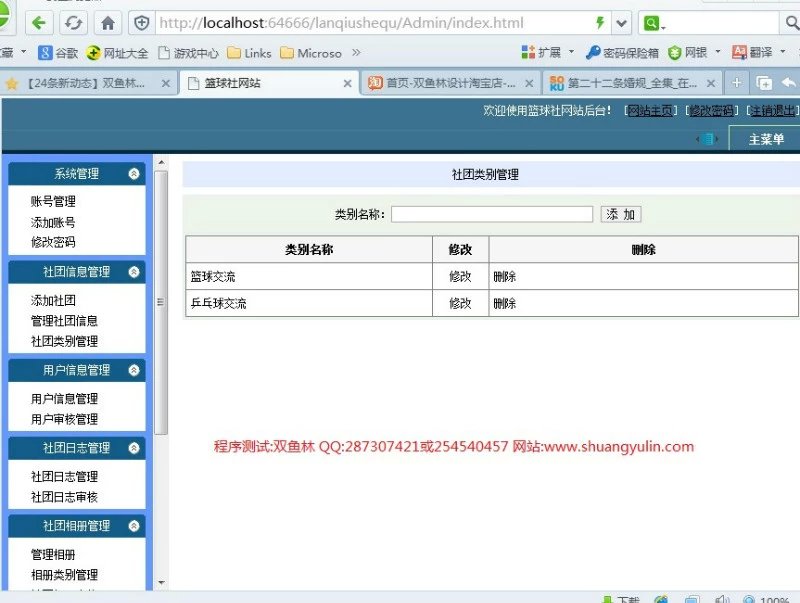Open the address bar history dropdown
Viewport: 800px width, 603px height.
click(x=621, y=23)
